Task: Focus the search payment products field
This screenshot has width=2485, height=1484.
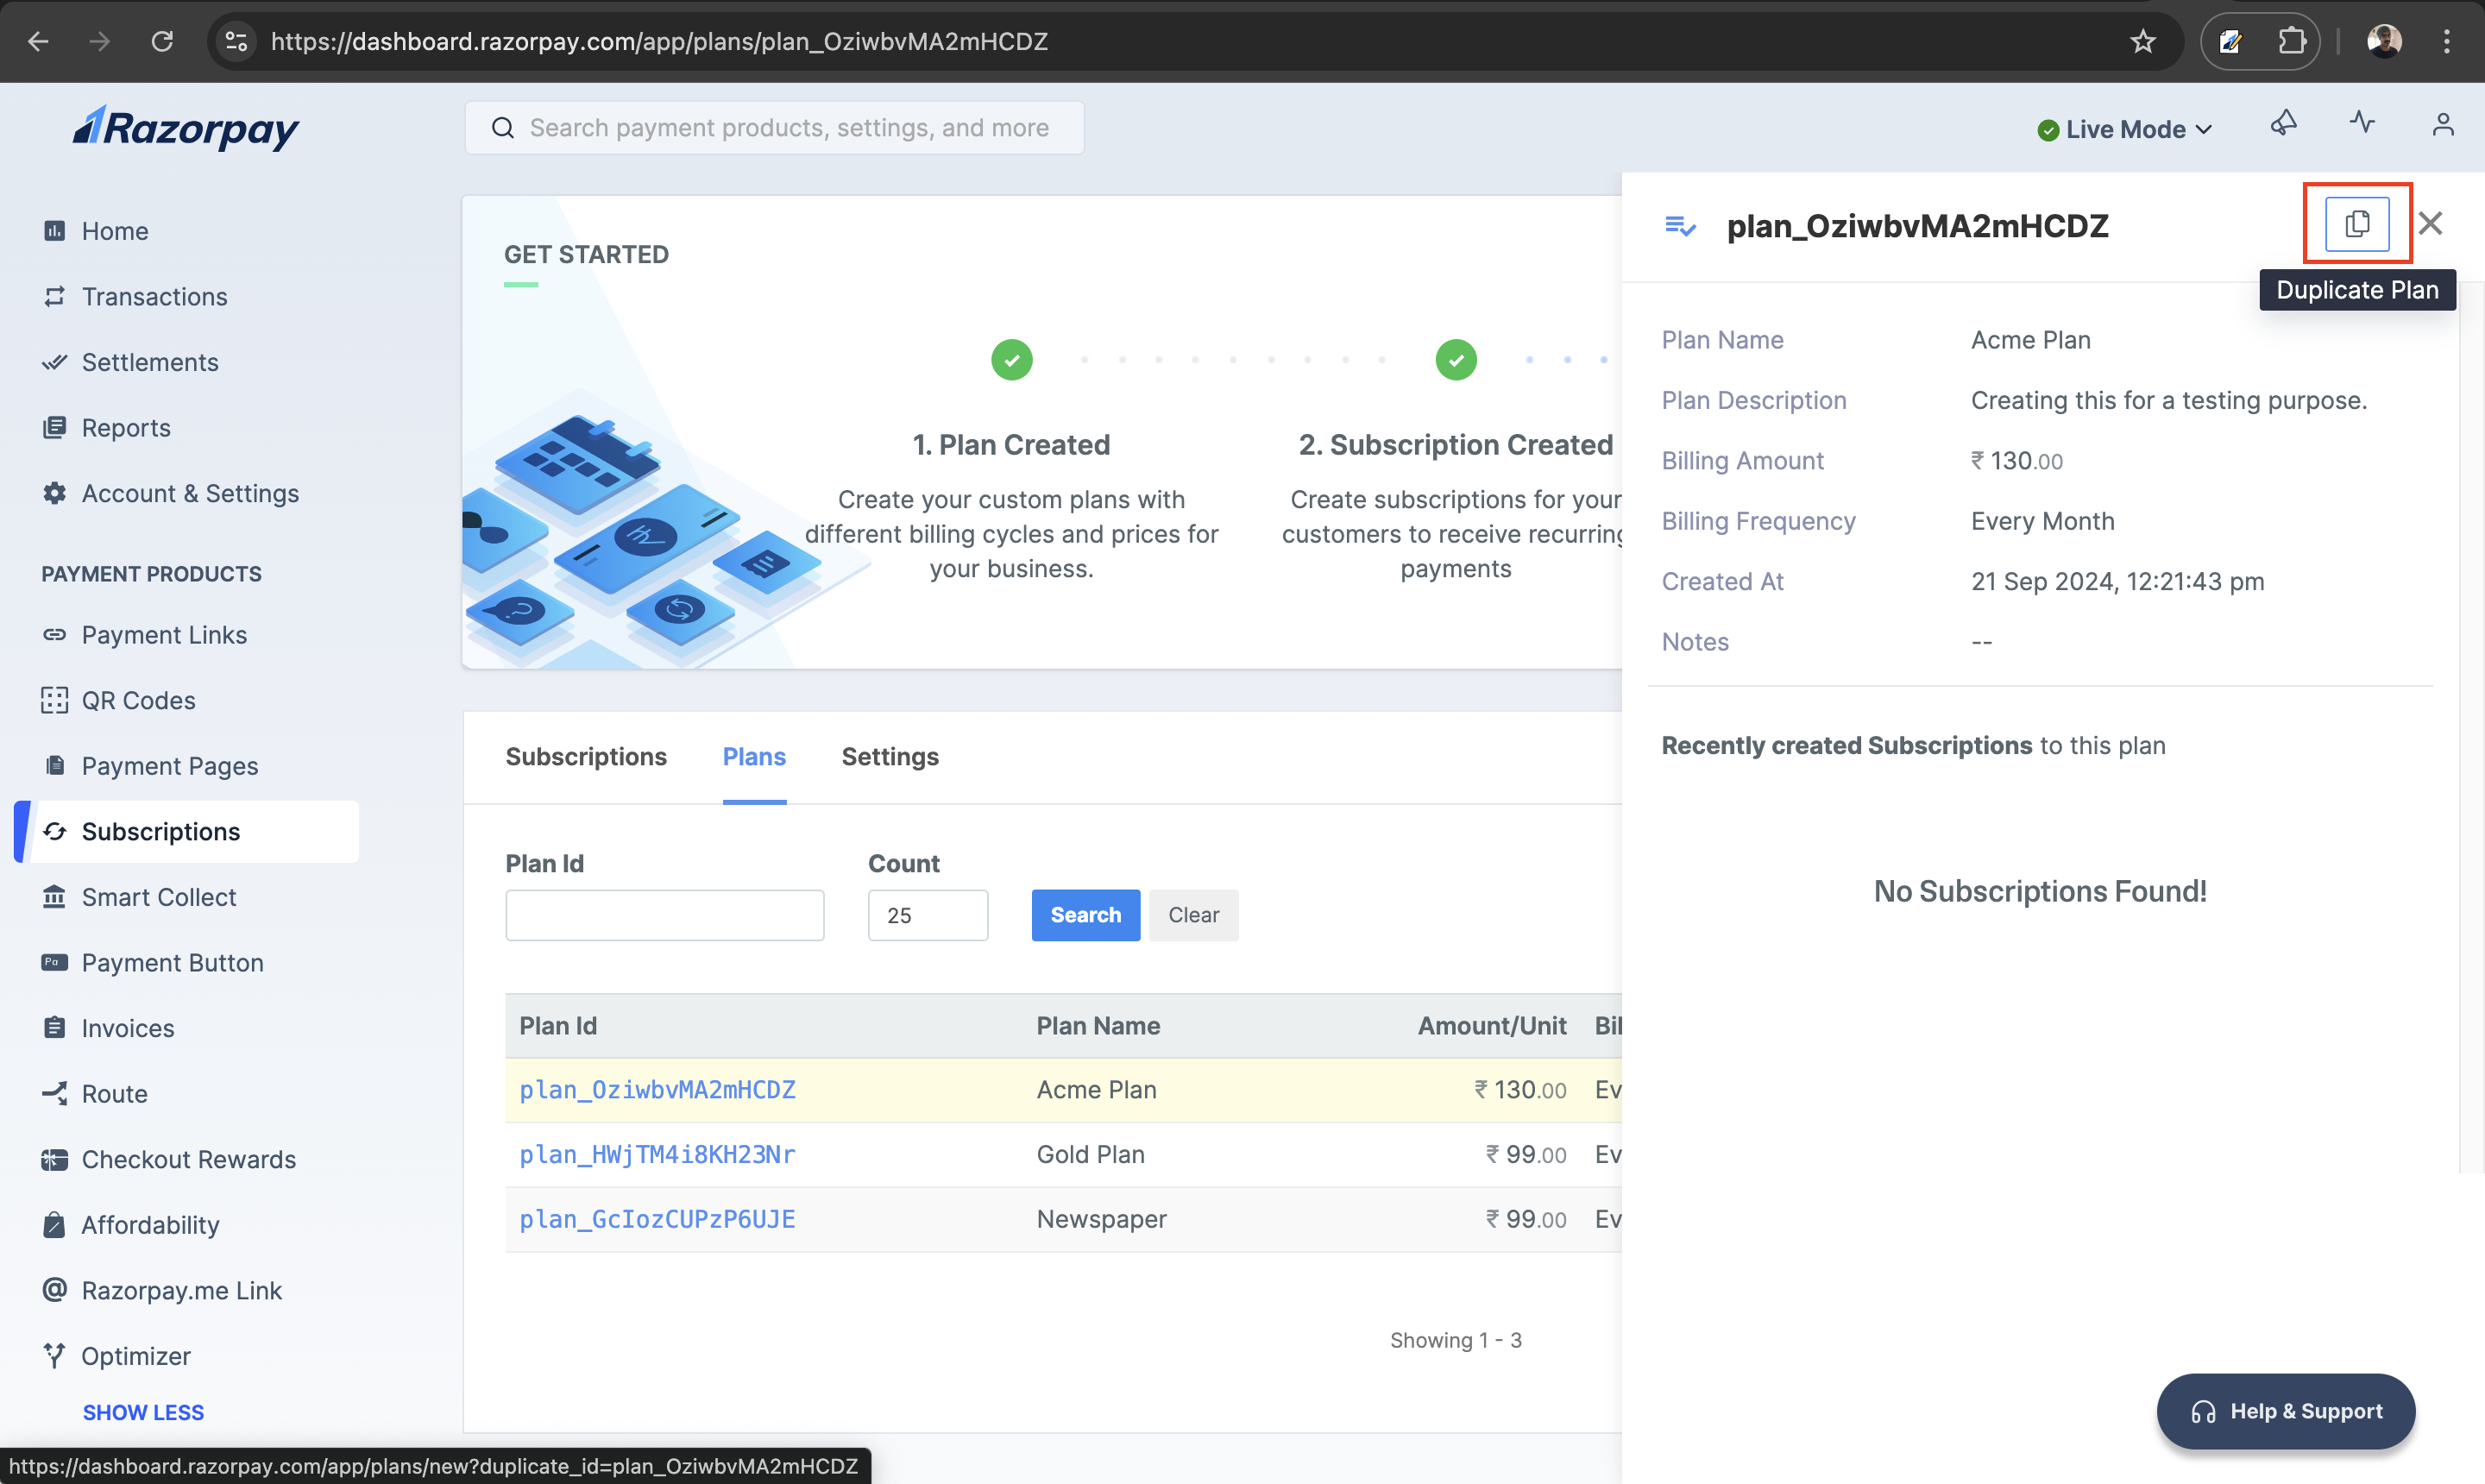Action: tap(774, 128)
